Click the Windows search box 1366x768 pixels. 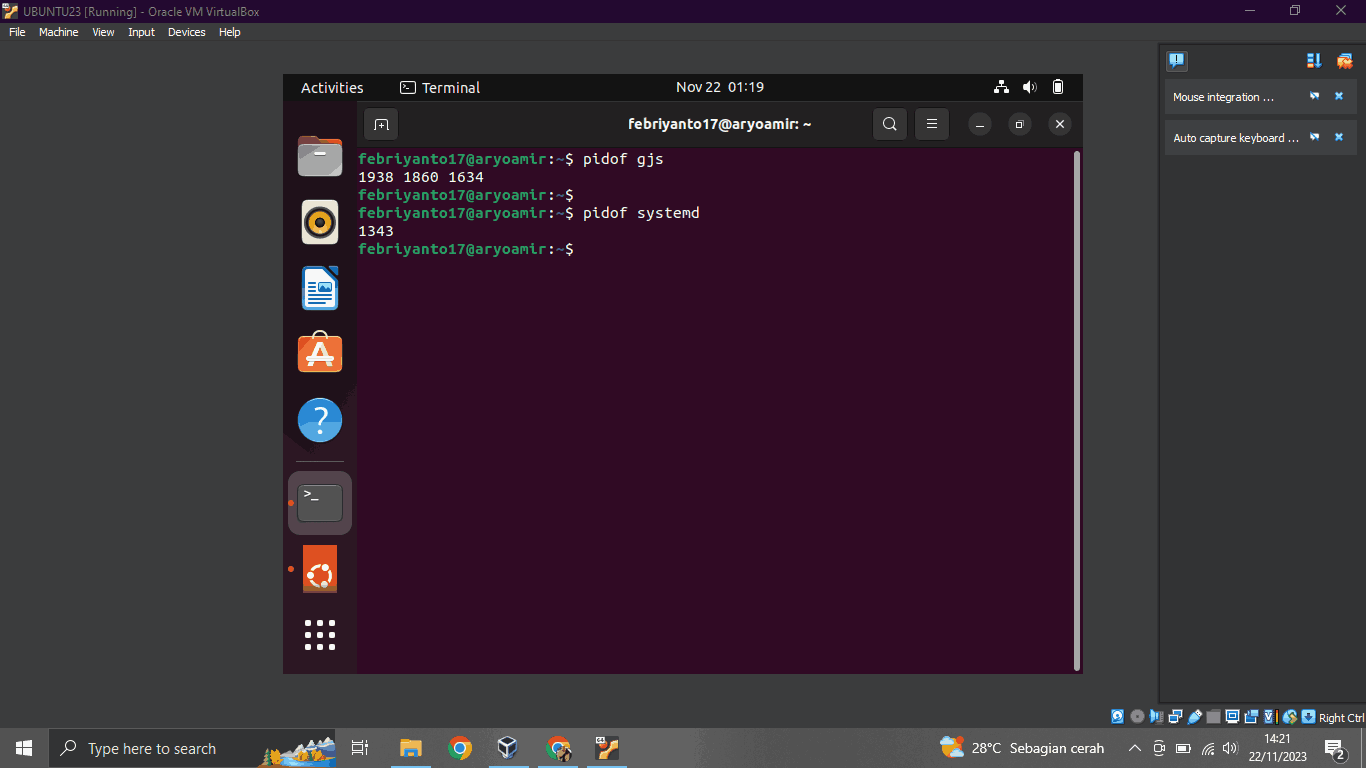tap(193, 748)
